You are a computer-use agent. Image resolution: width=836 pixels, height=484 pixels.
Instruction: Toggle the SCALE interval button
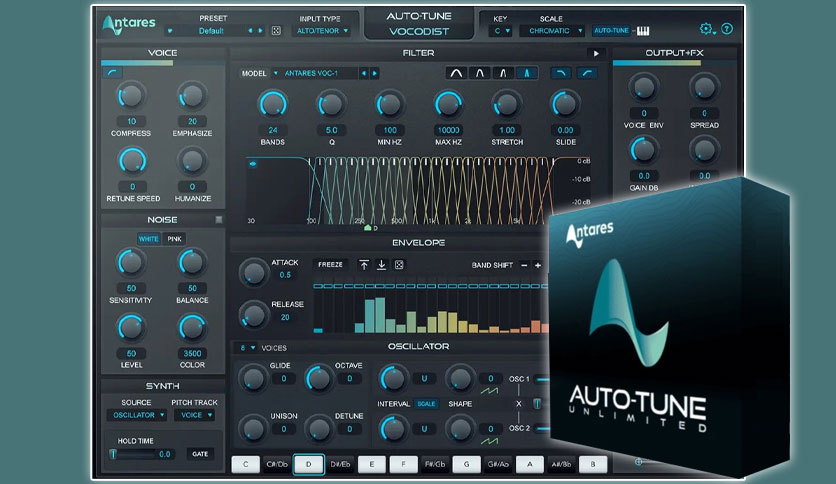[x=426, y=404]
